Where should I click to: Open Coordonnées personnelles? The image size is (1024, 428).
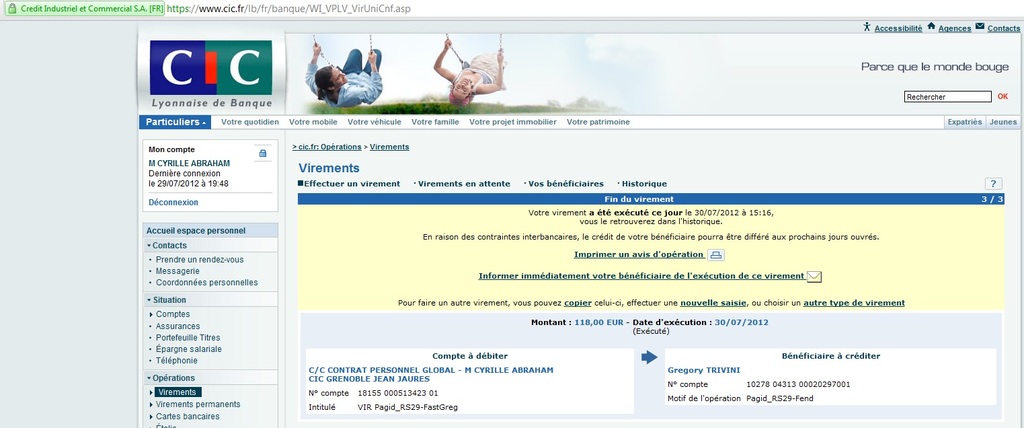pyautogui.click(x=206, y=283)
